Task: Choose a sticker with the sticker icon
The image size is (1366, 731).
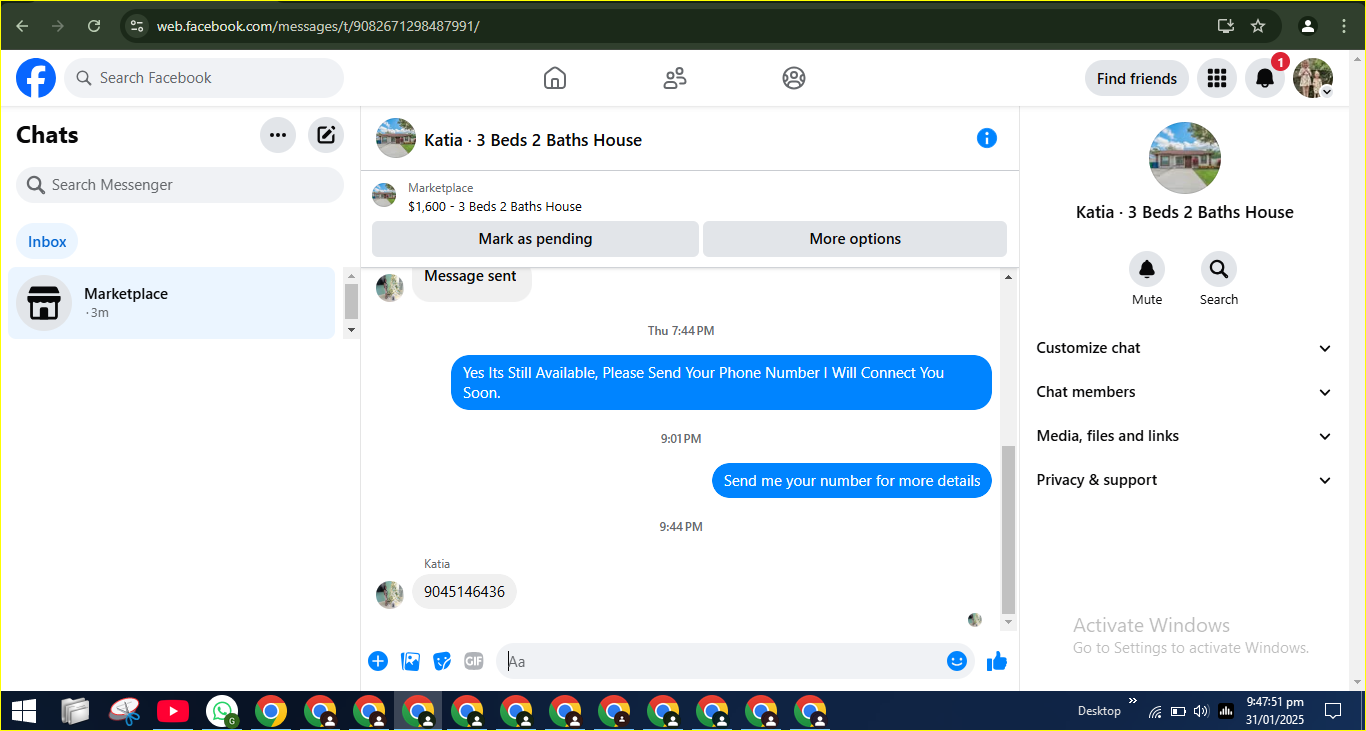Action: point(442,661)
